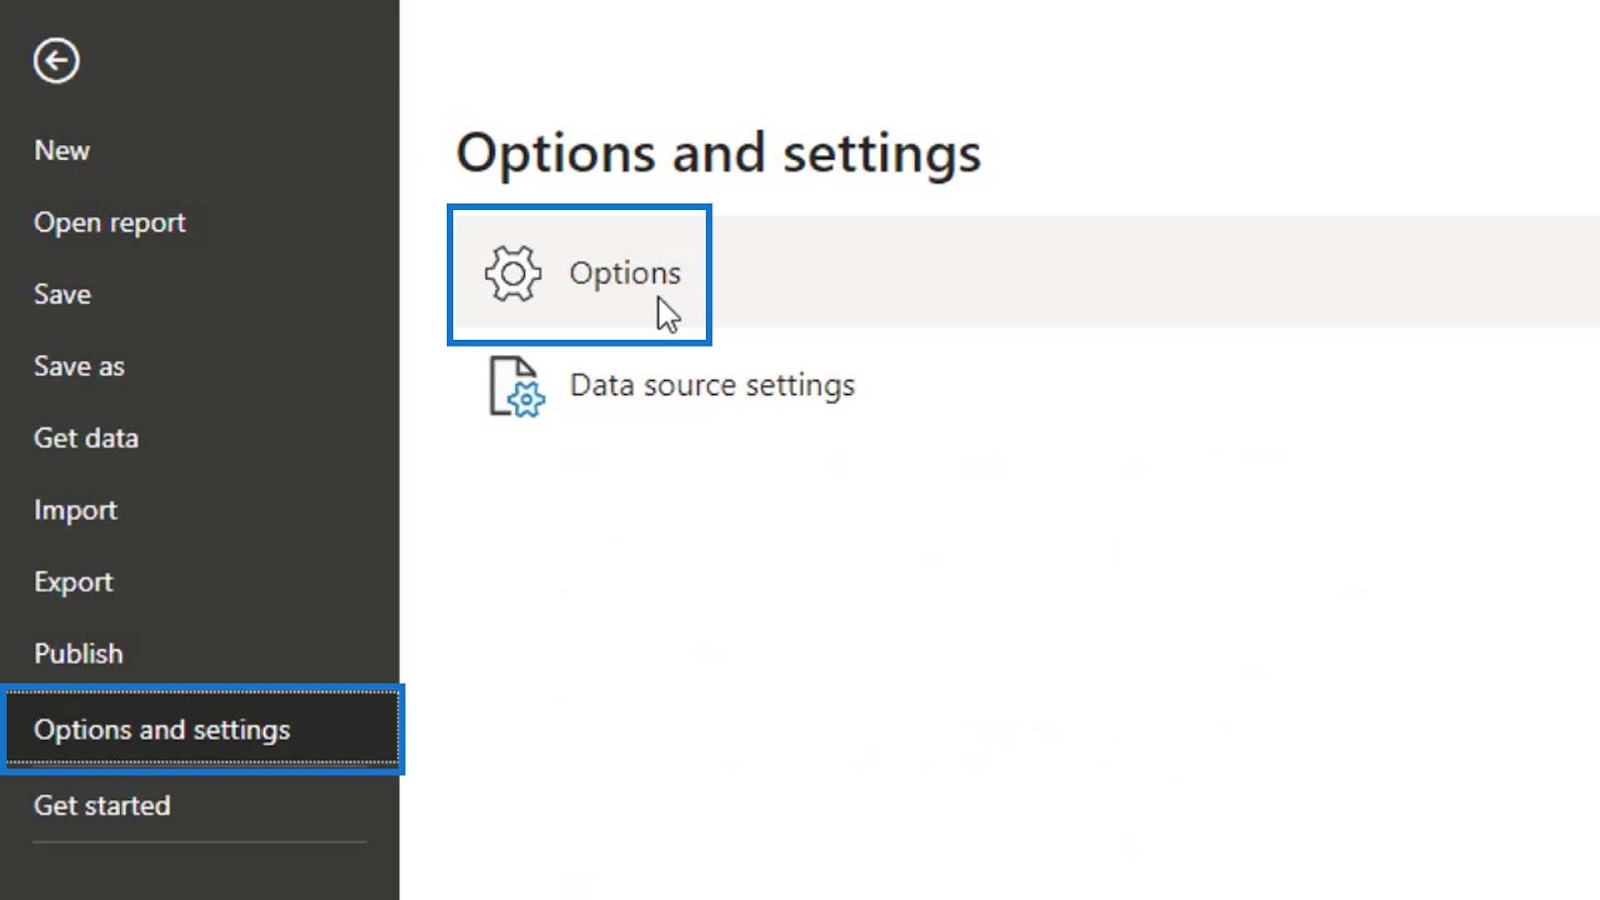Viewport: 1600px width, 900px height.
Task: Click the Data source settings document icon
Action: pyautogui.click(x=516, y=386)
